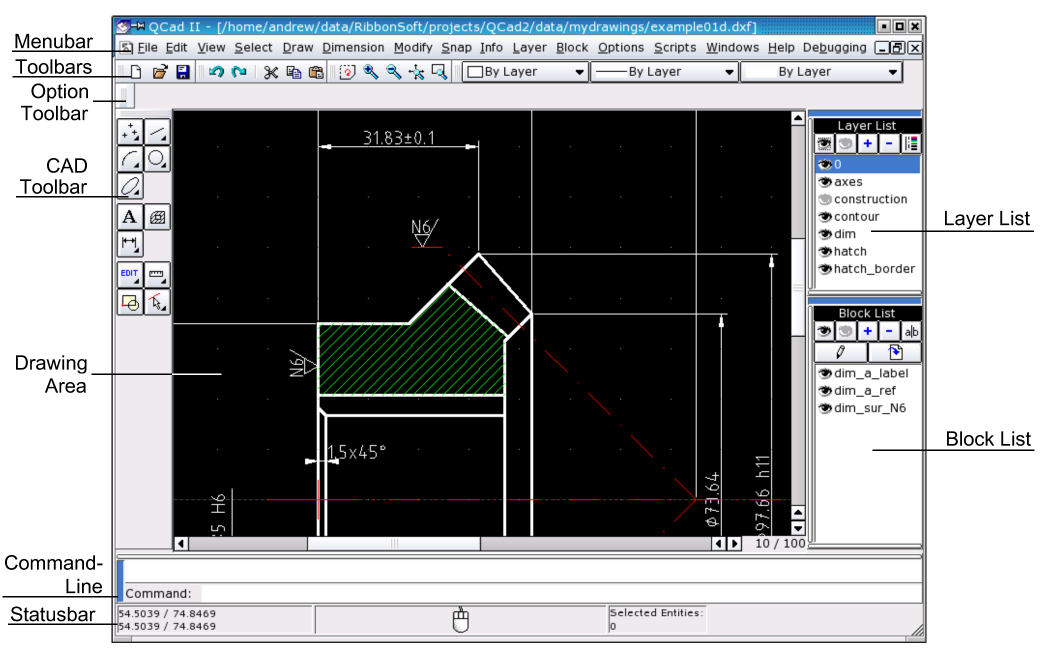Select the Line drawing tool
Image resolution: width=1050 pixels, height=662 pixels.
(158, 131)
